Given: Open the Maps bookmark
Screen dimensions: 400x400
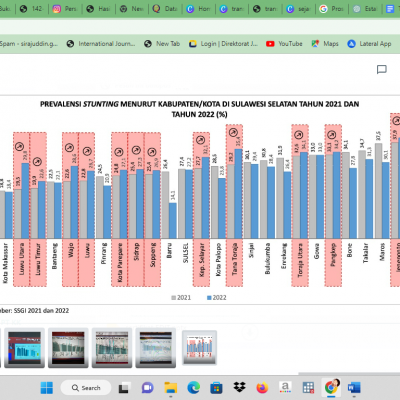Looking at the screenshot, I should 325,44.
